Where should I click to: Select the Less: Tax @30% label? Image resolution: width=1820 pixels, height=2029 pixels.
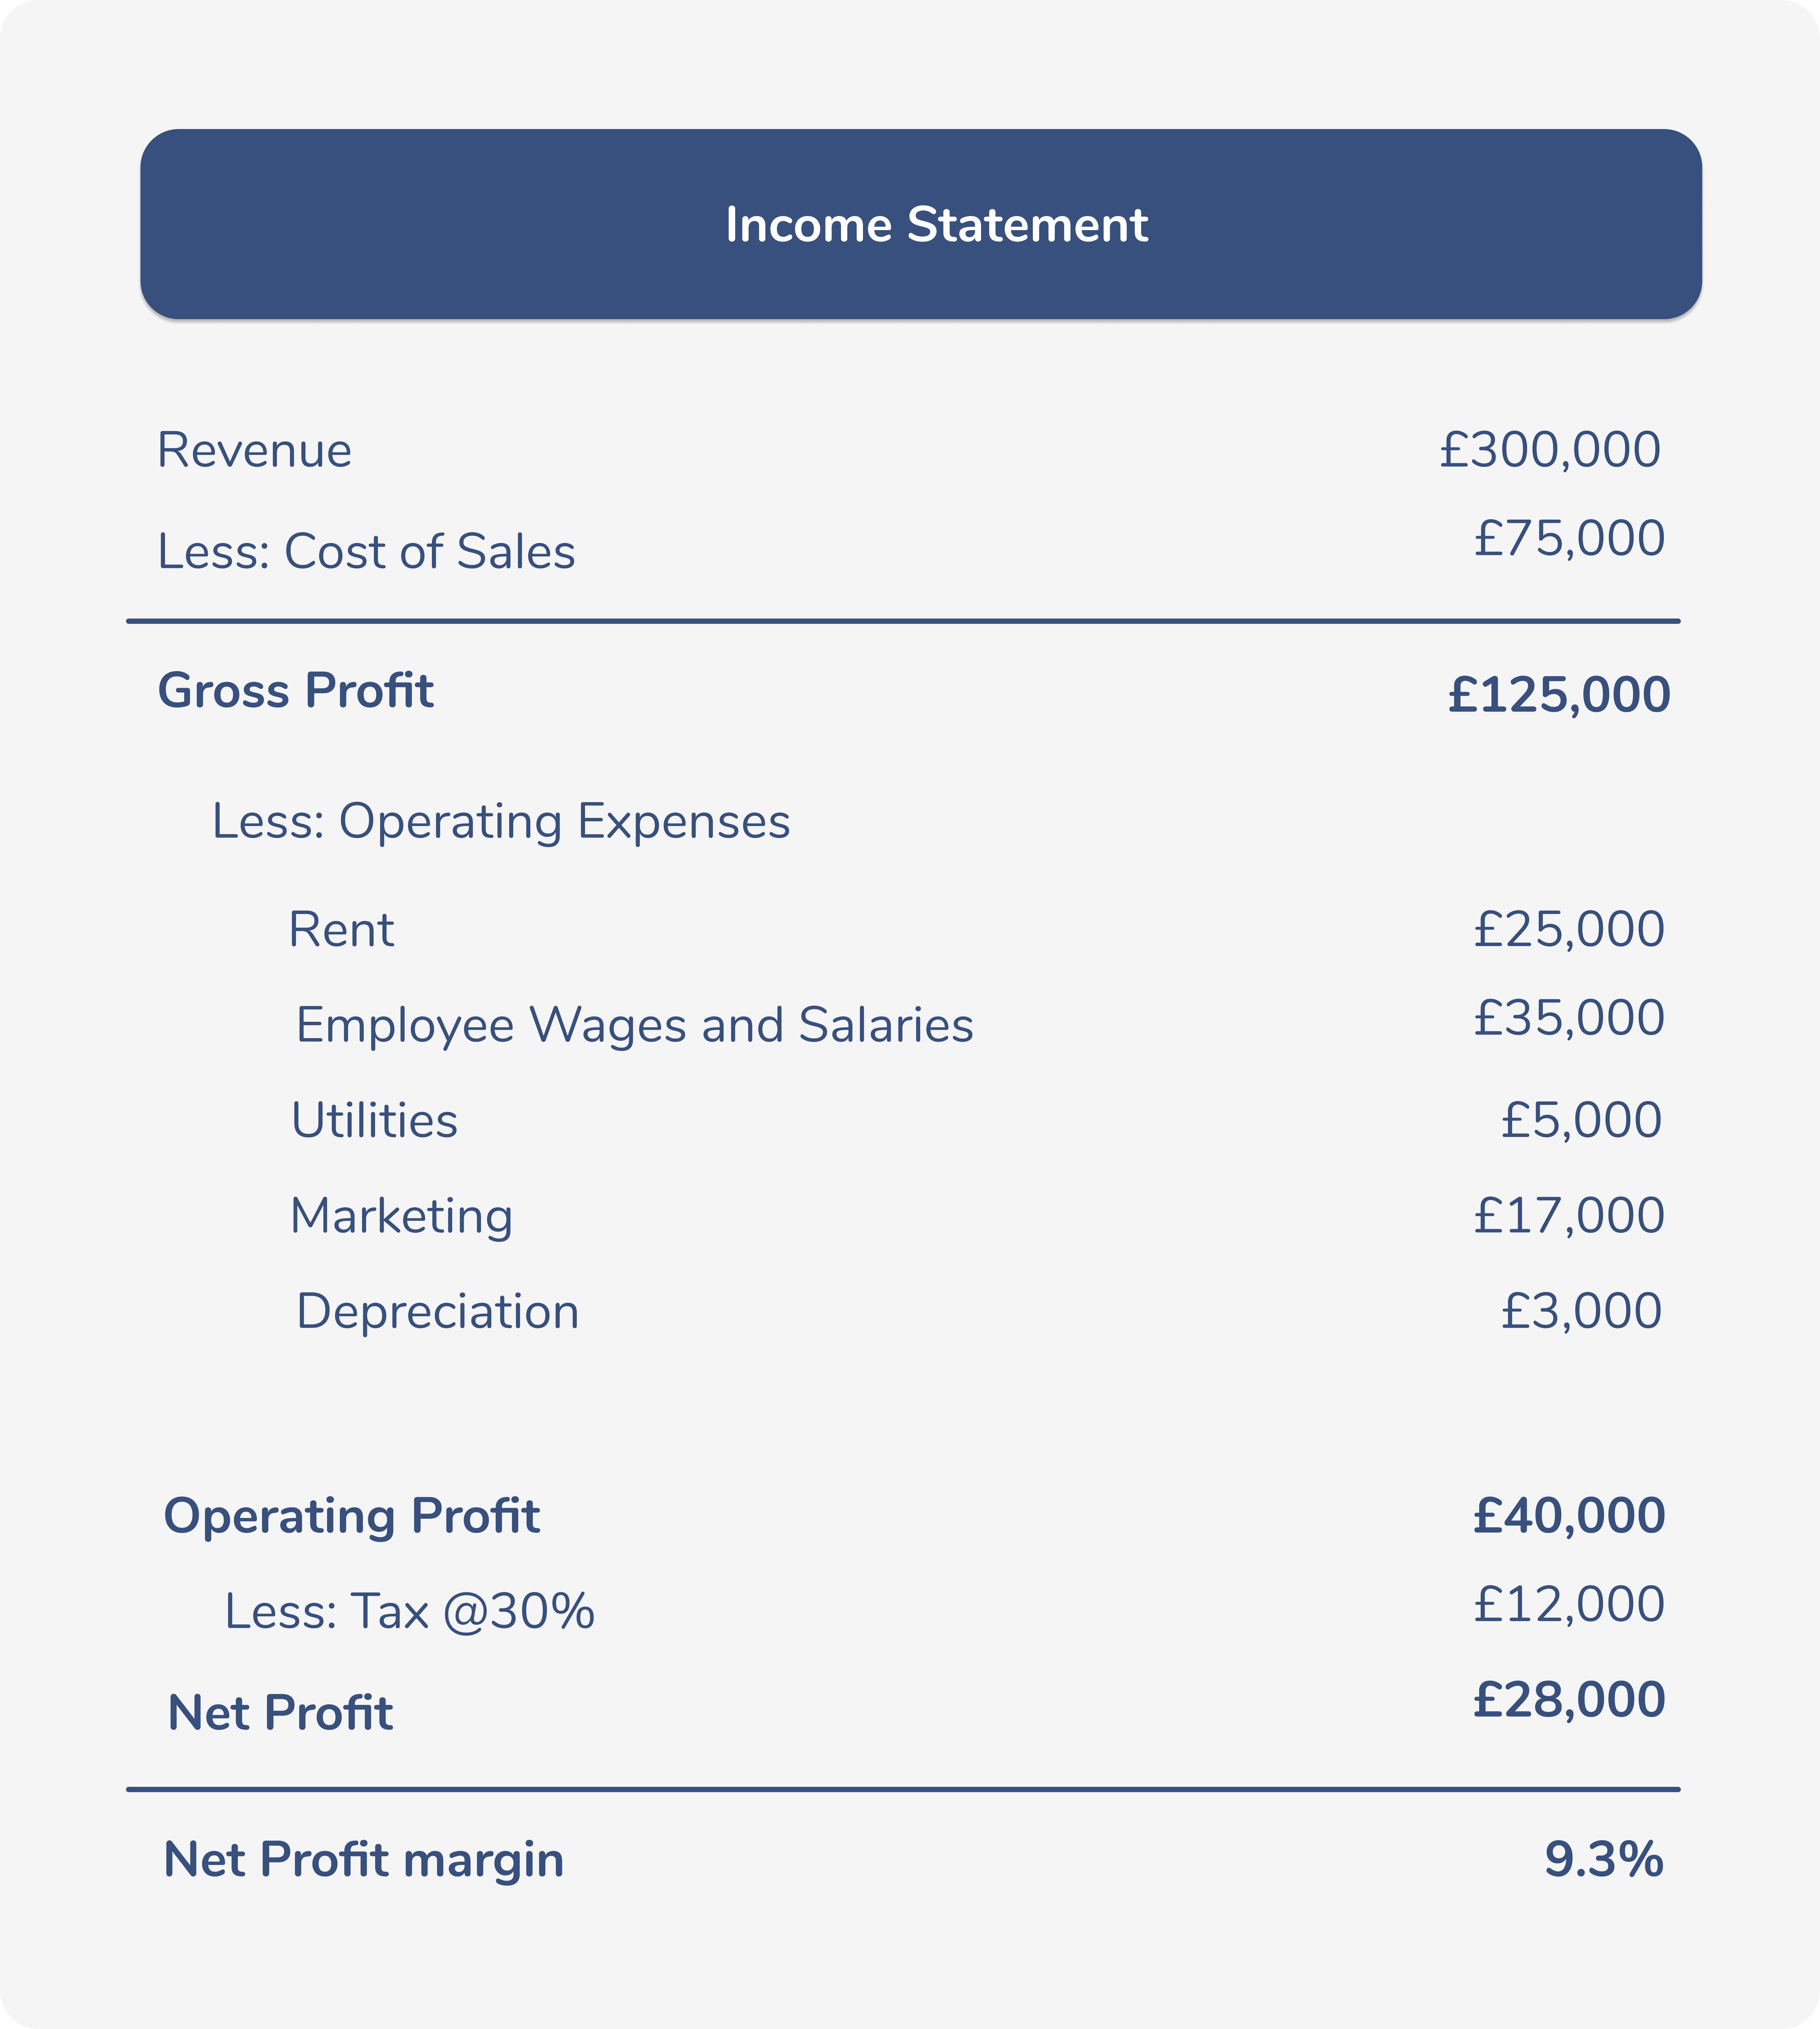pyautogui.click(x=409, y=1611)
